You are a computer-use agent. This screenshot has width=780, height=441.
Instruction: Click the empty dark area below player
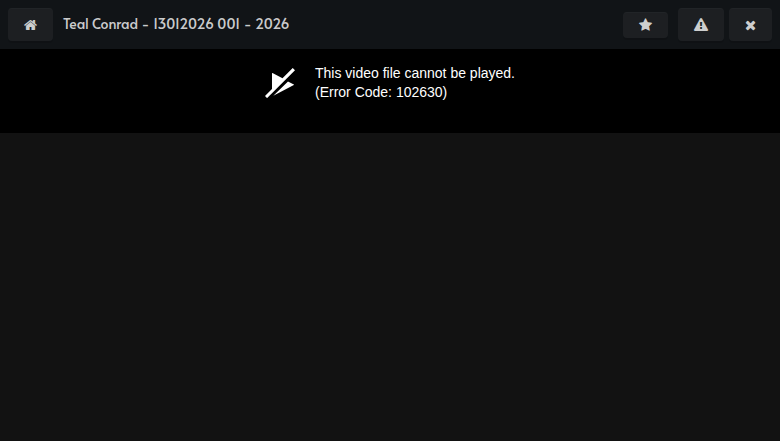click(x=390, y=287)
